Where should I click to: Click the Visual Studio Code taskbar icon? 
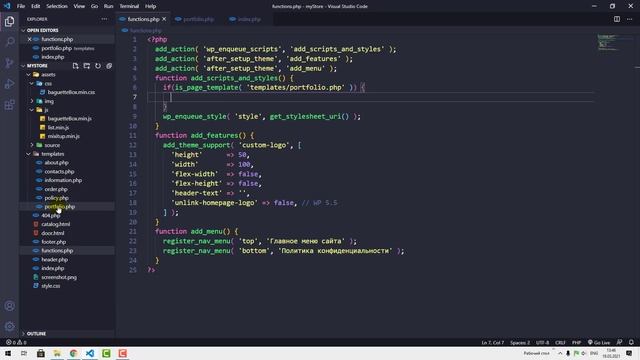[90, 353]
